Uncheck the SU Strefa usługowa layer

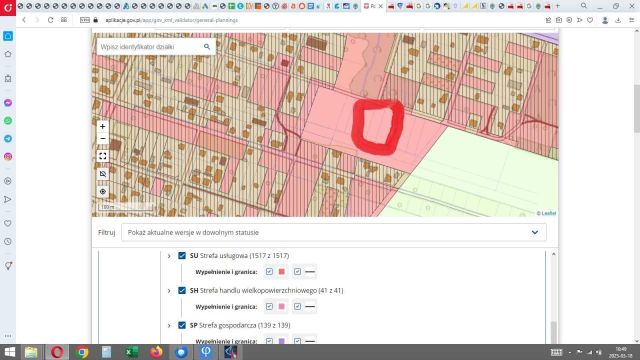click(x=182, y=256)
